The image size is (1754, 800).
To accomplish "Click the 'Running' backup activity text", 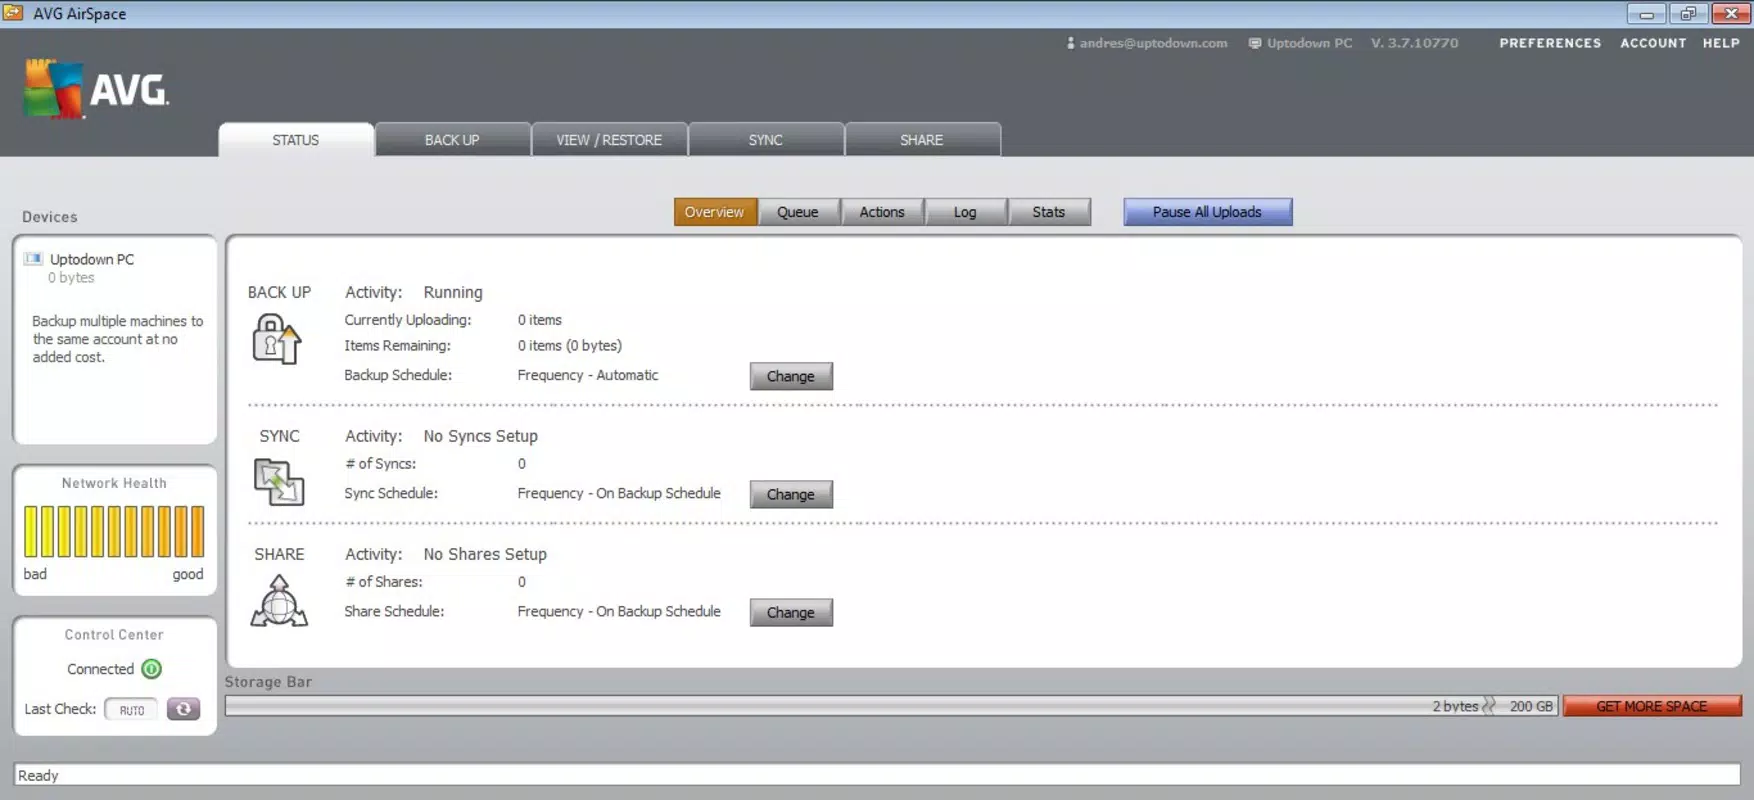I will 453,292.
